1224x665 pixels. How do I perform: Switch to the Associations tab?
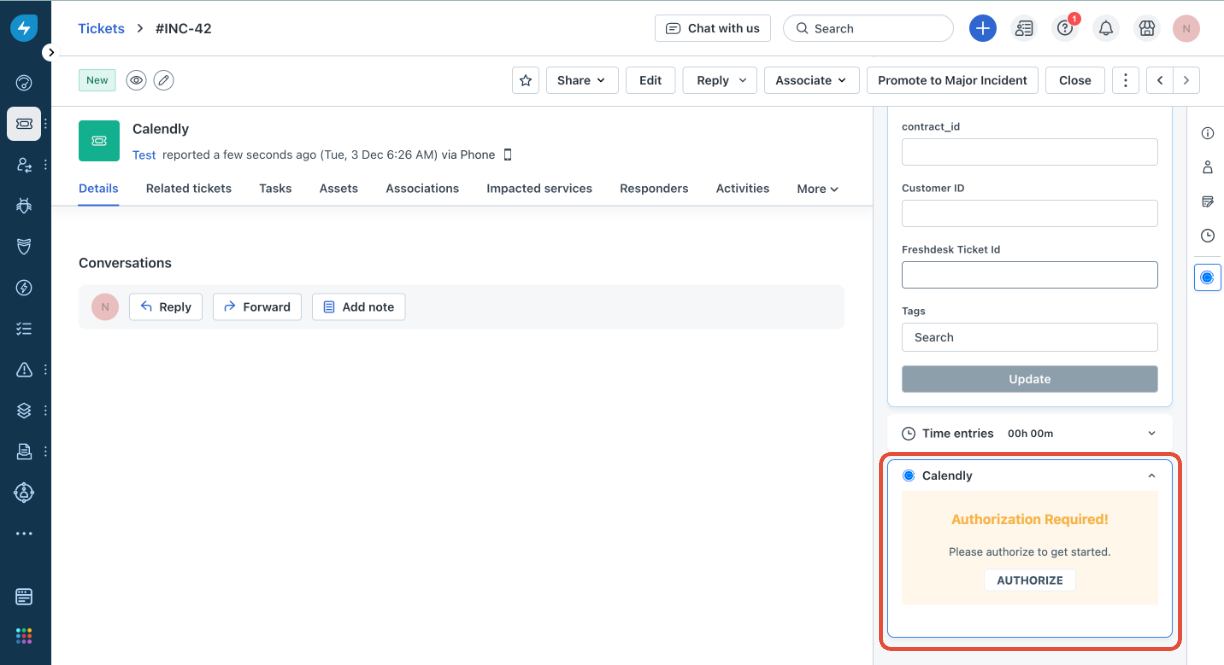(422, 188)
